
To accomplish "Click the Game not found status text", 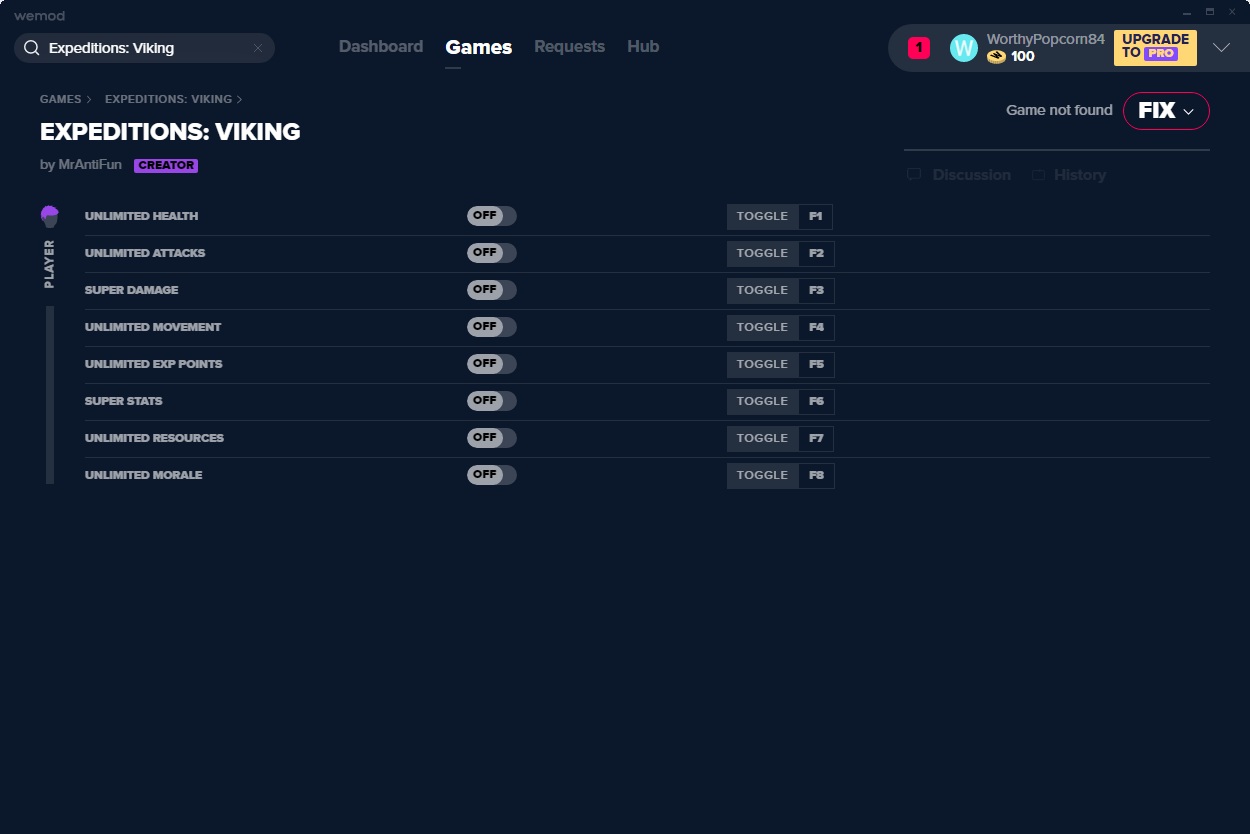I will [x=1059, y=110].
